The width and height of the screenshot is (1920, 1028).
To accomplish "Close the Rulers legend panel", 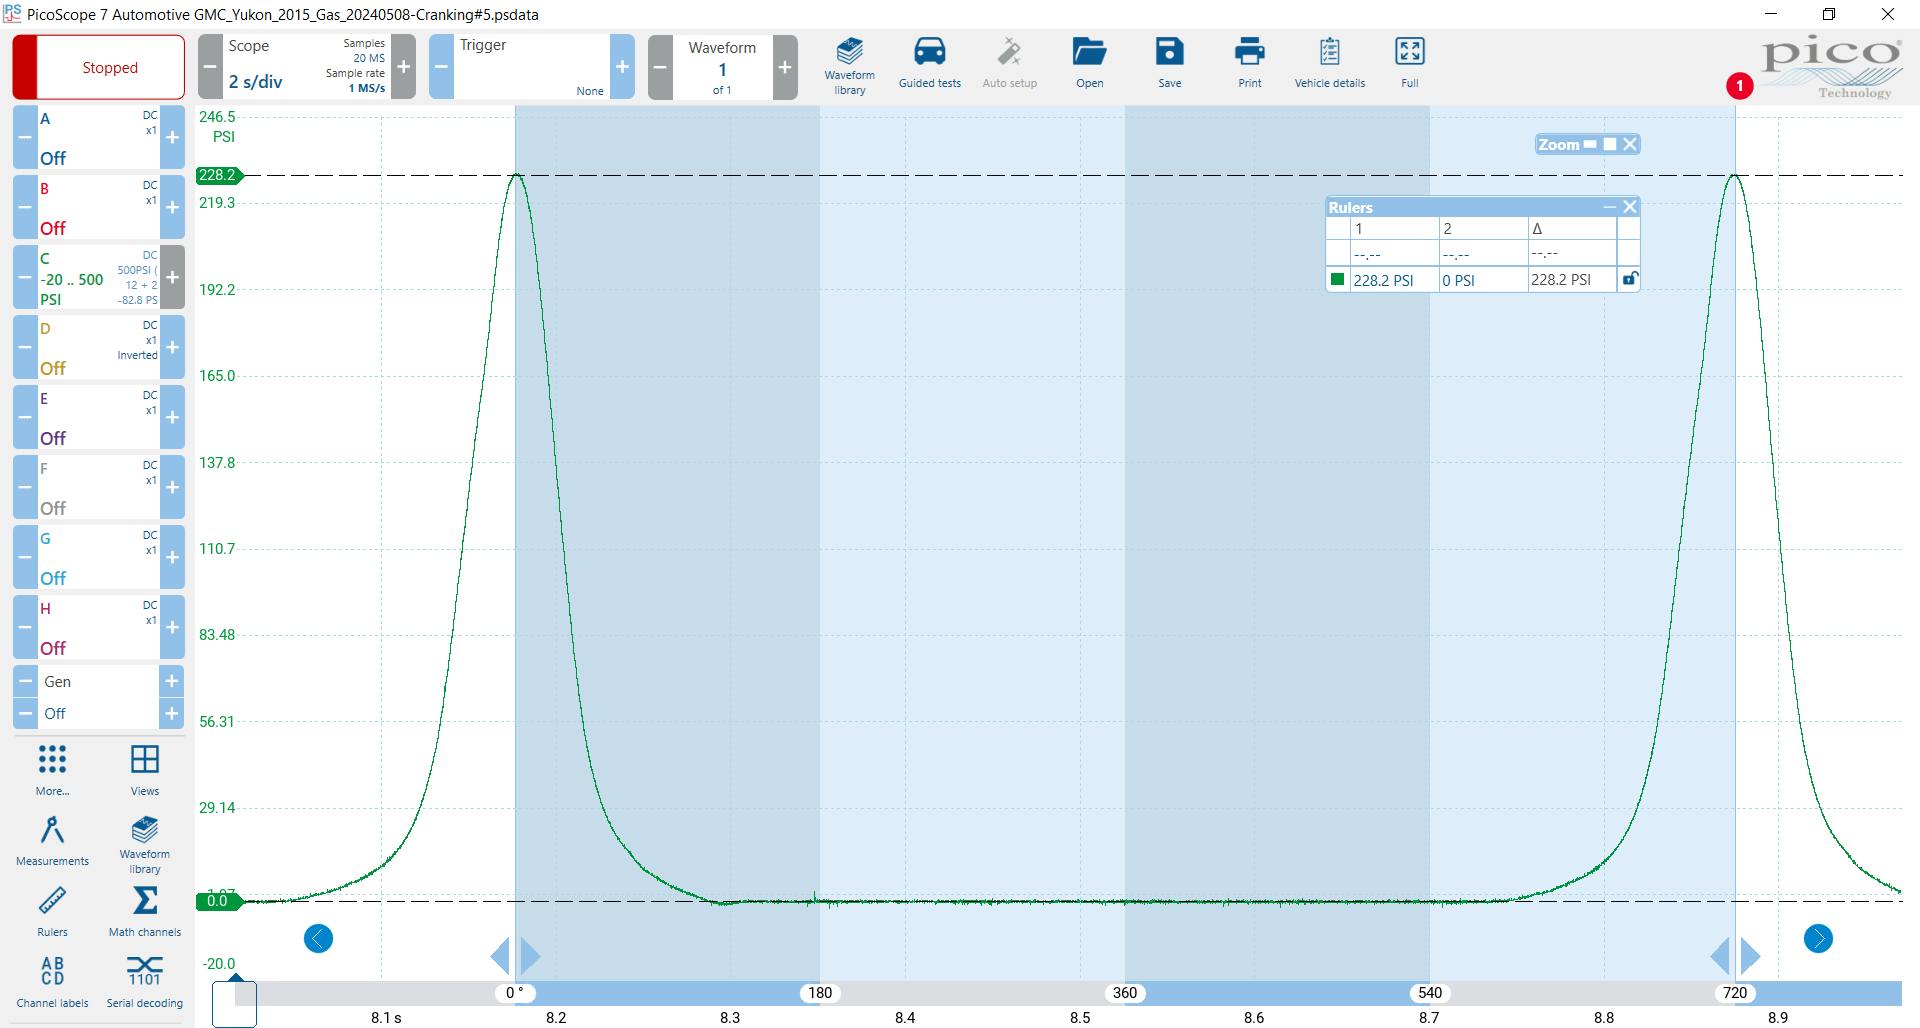I will (x=1630, y=207).
